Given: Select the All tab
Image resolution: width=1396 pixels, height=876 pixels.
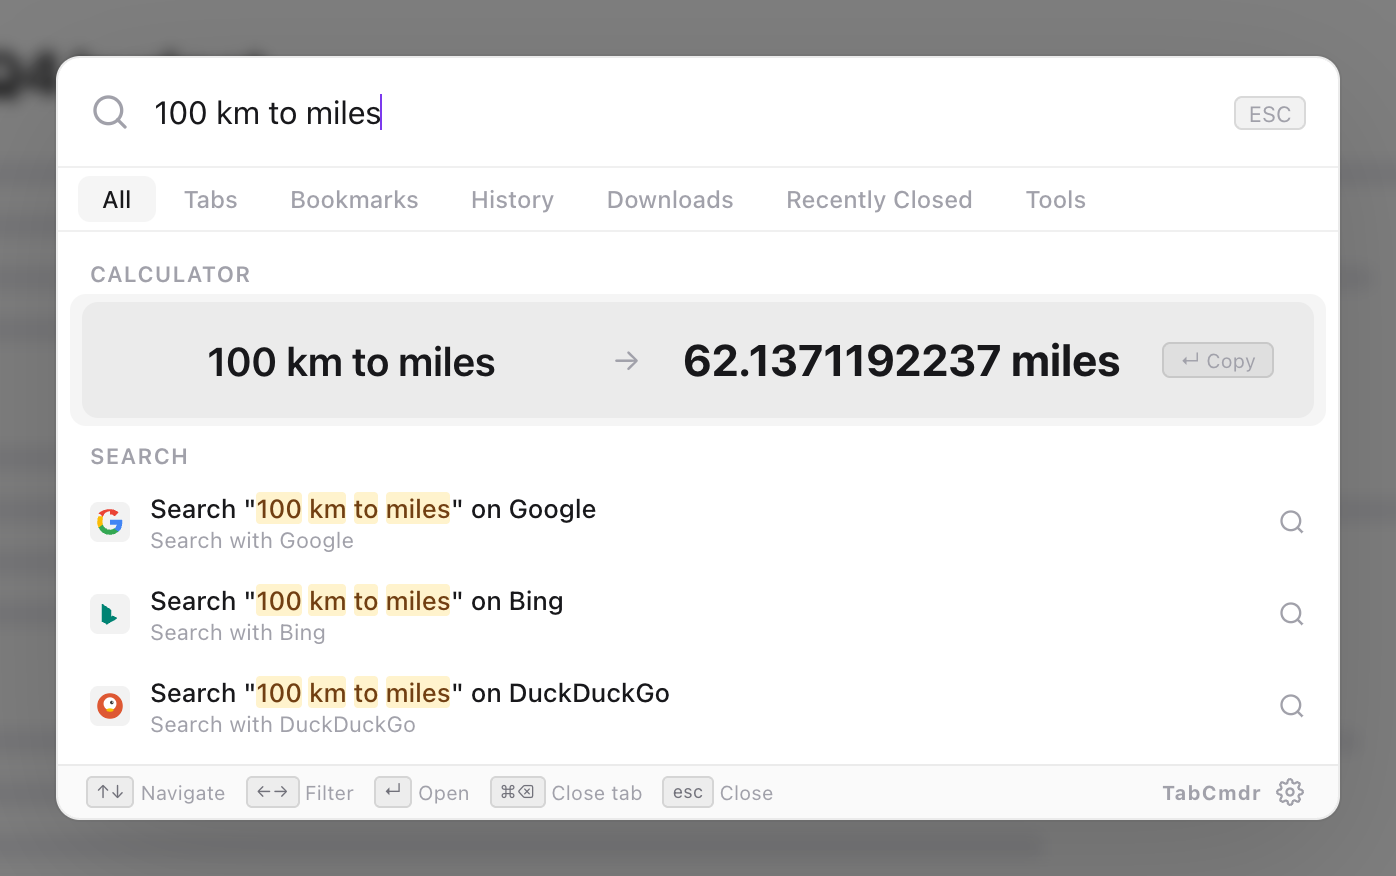Looking at the screenshot, I should coord(117,199).
